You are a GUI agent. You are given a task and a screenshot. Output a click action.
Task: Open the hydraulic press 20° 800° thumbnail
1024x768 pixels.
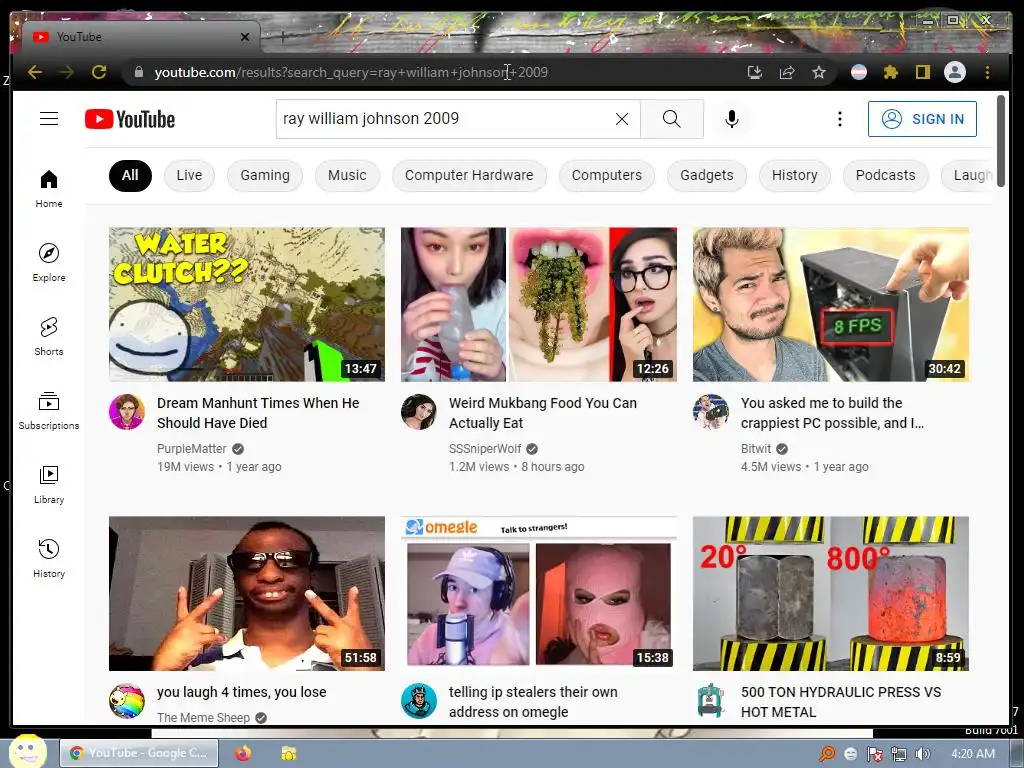pos(831,594)
